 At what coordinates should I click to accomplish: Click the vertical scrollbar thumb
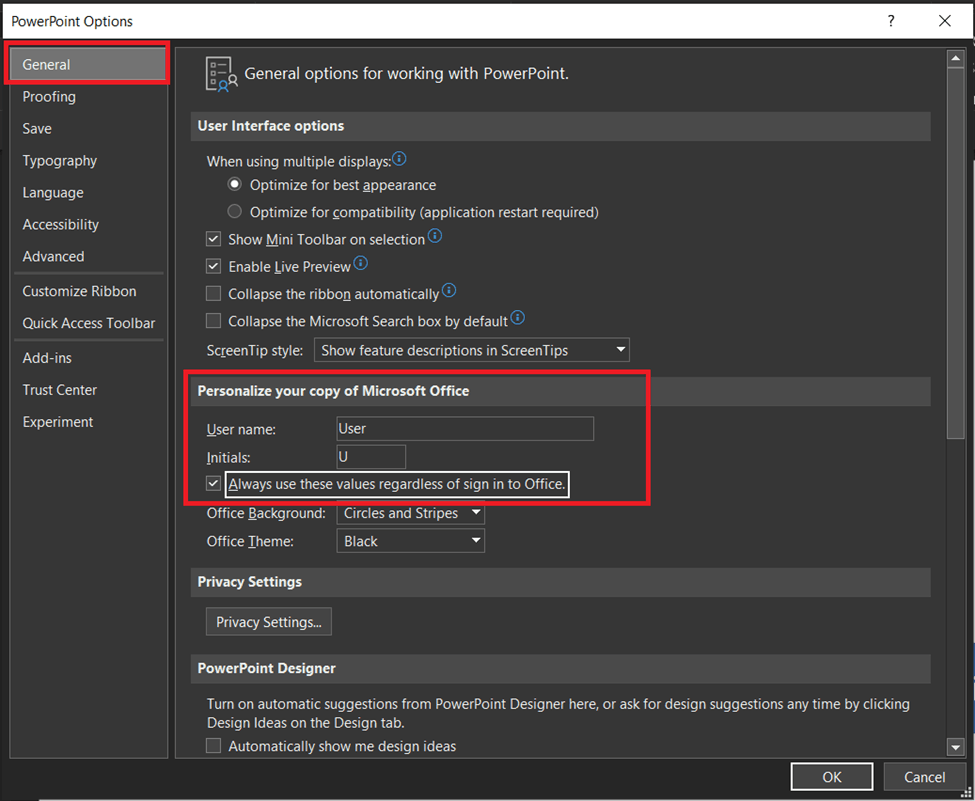click(955, 254)
